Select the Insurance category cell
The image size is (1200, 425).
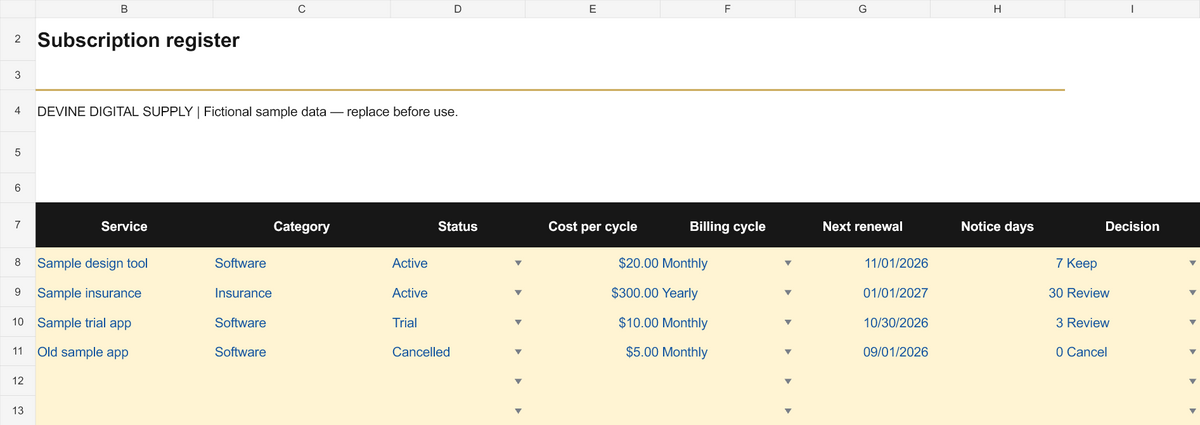pos(301,293)
